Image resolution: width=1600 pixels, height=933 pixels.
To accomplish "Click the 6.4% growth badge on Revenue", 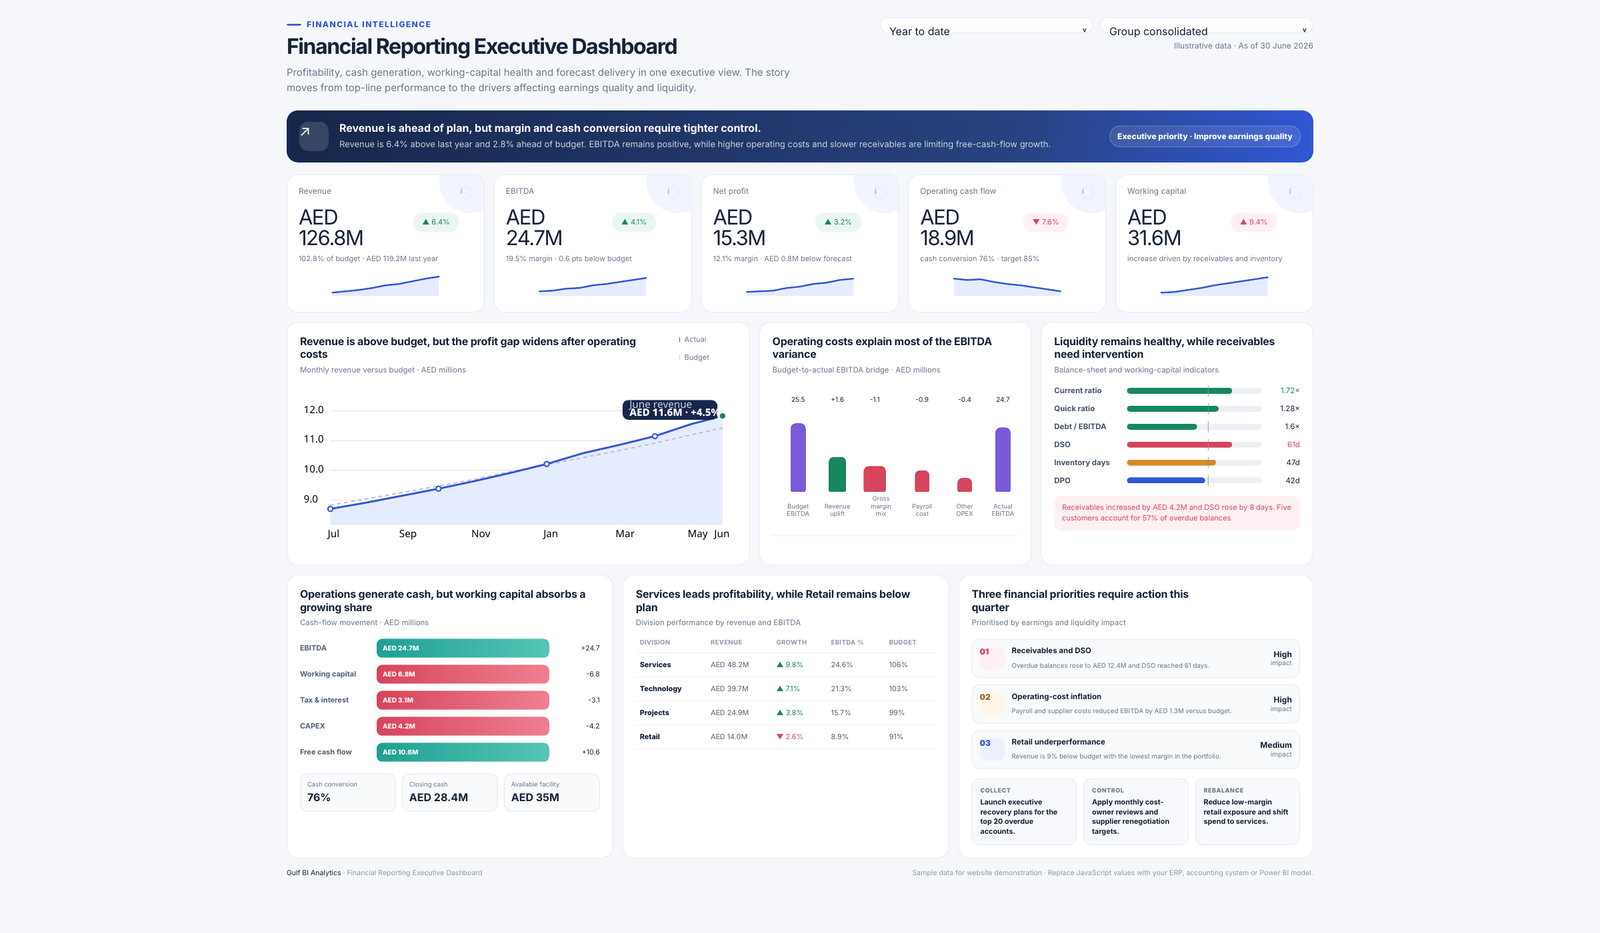I will click(x=436, y=222).
